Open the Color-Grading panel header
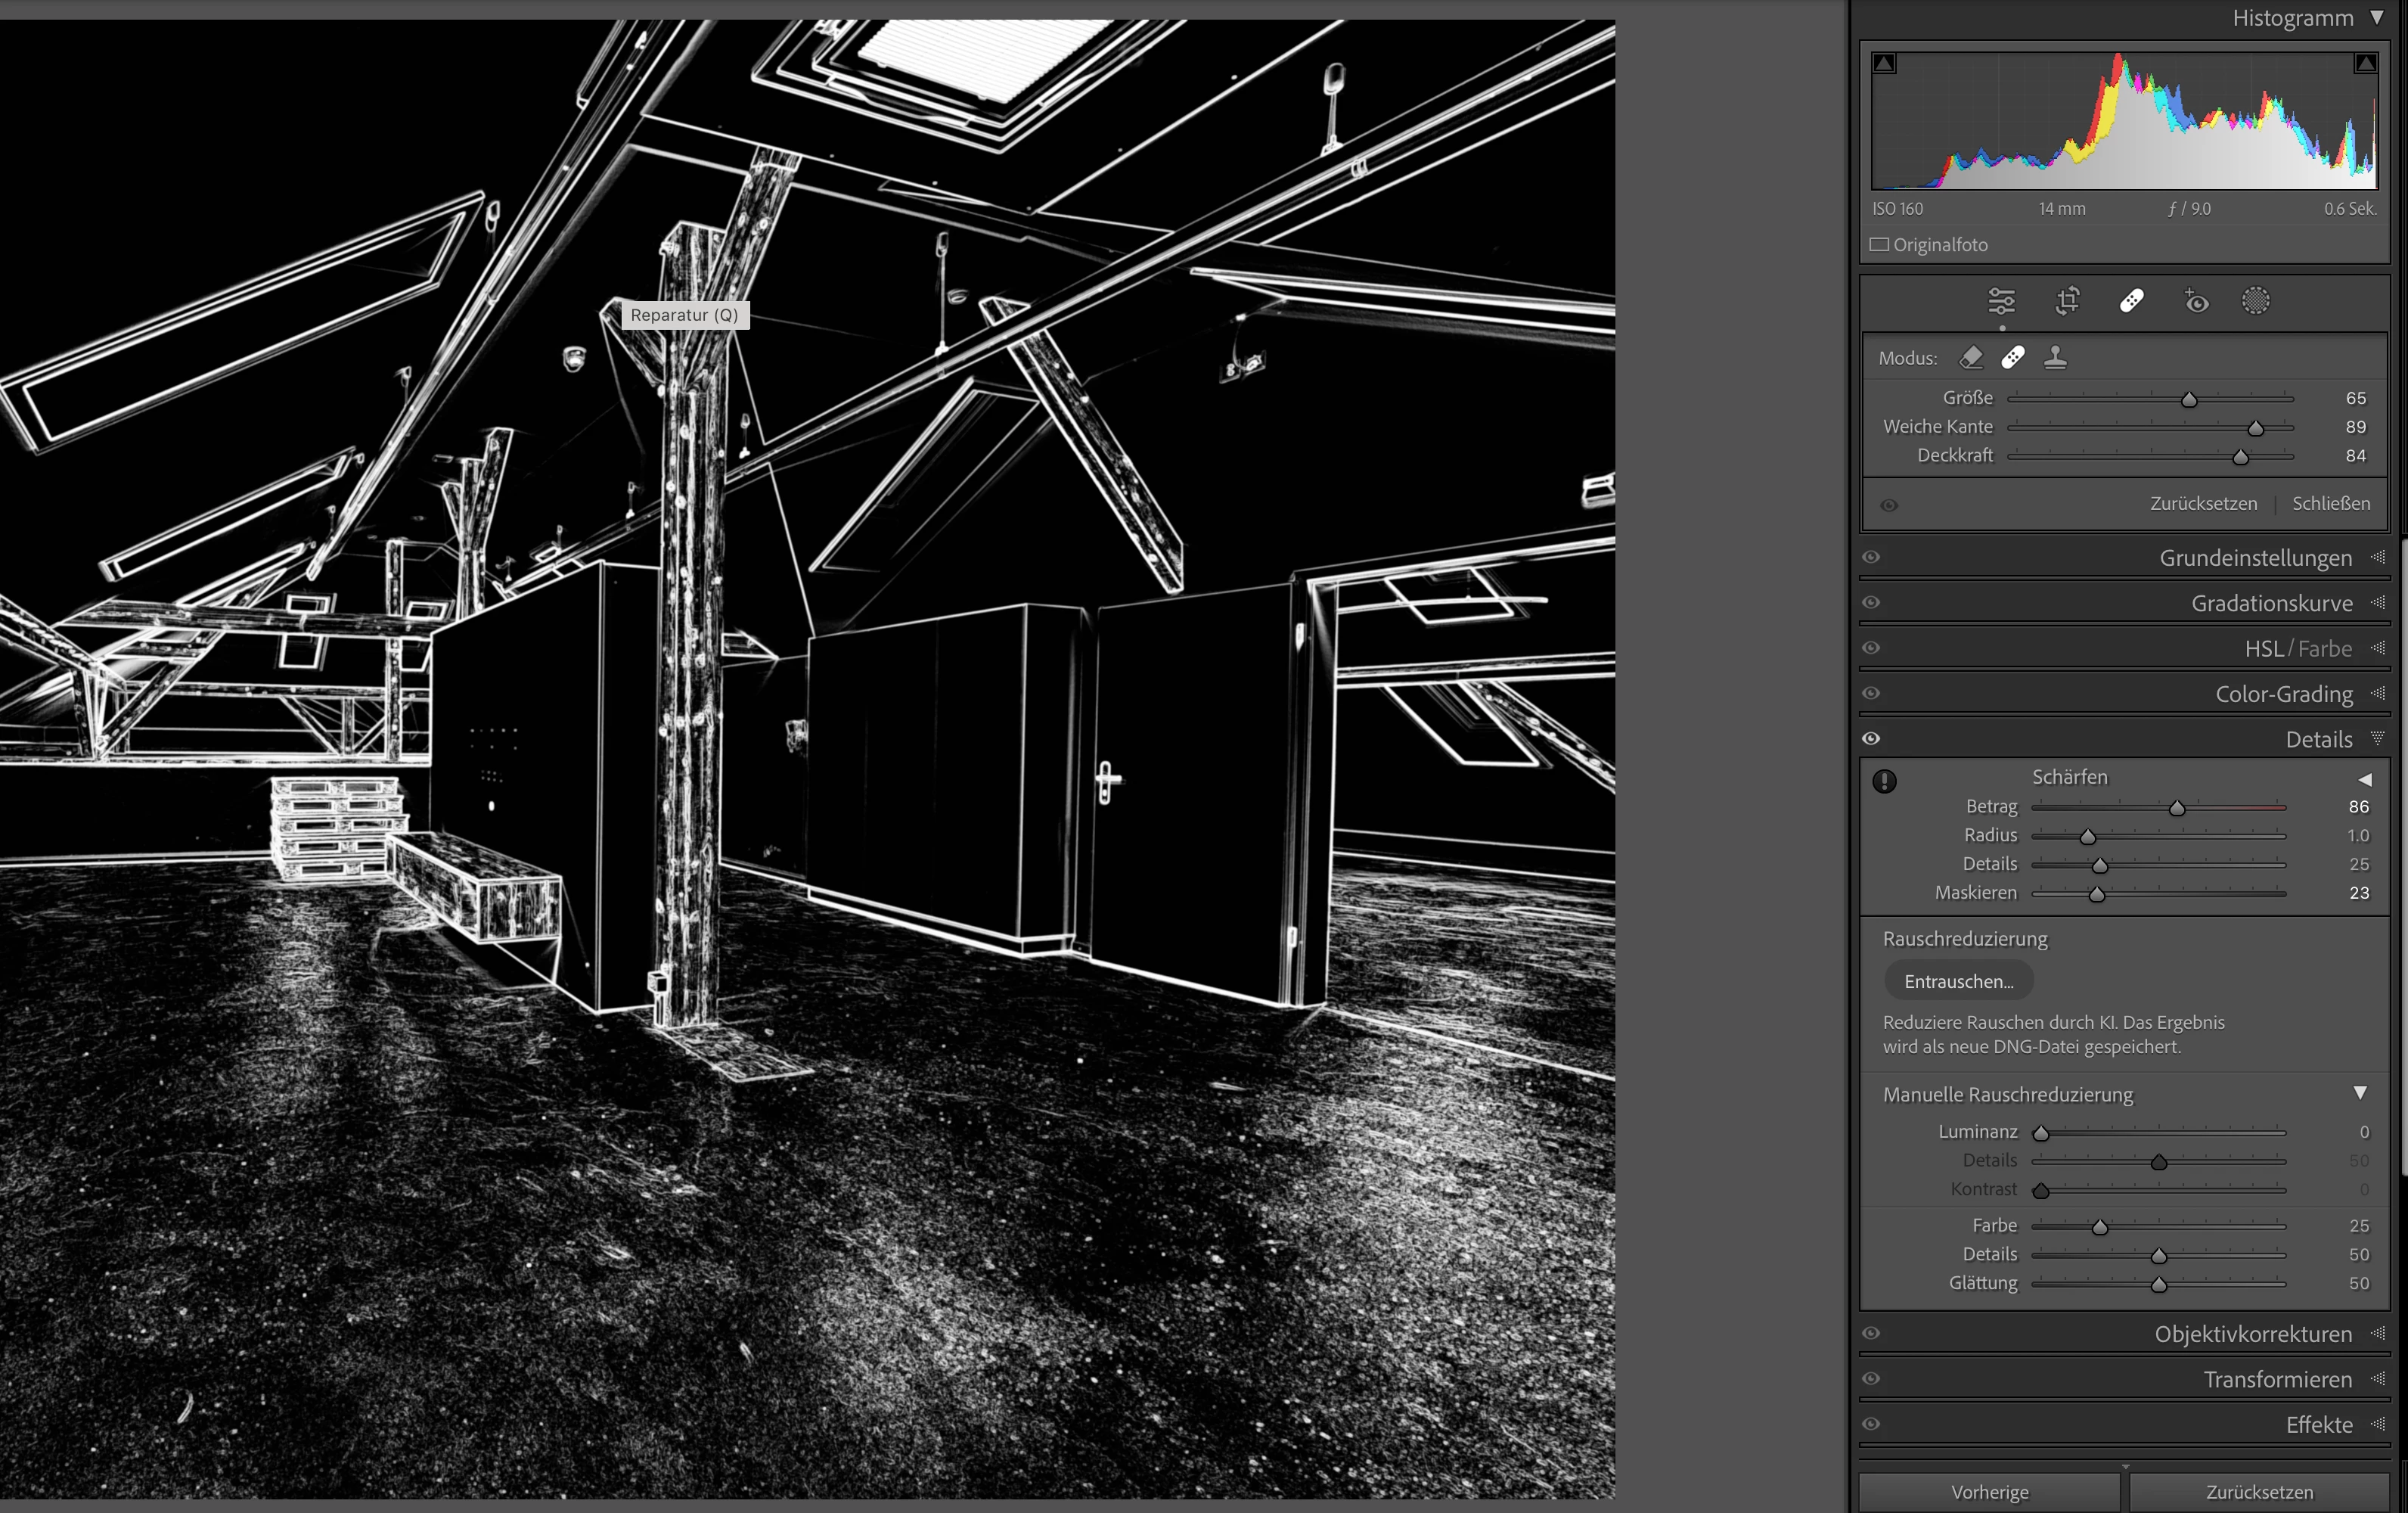 pos(2283,694)
